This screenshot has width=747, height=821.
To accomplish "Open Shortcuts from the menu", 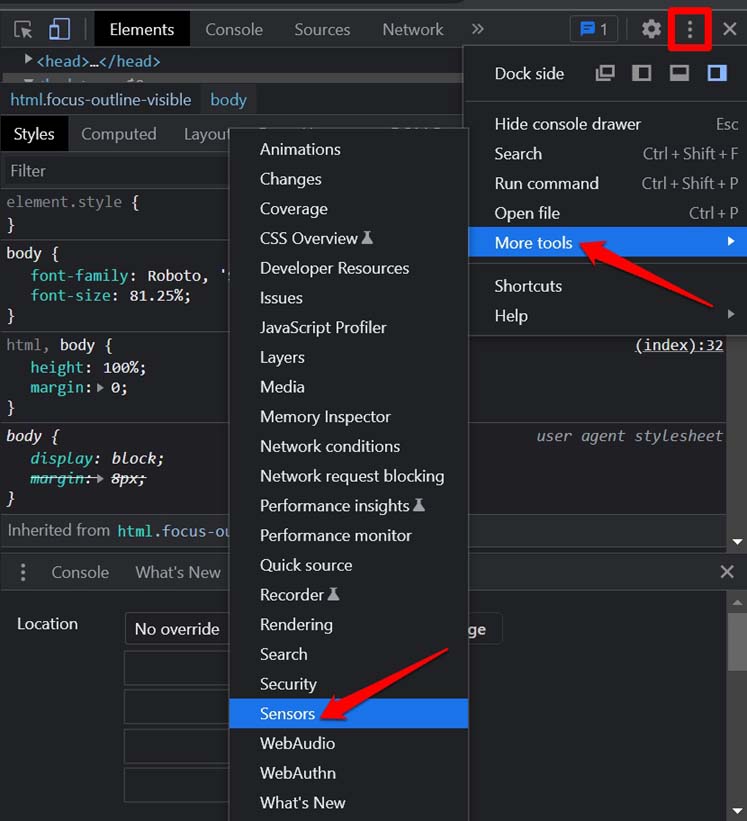I will click(607, 286).
